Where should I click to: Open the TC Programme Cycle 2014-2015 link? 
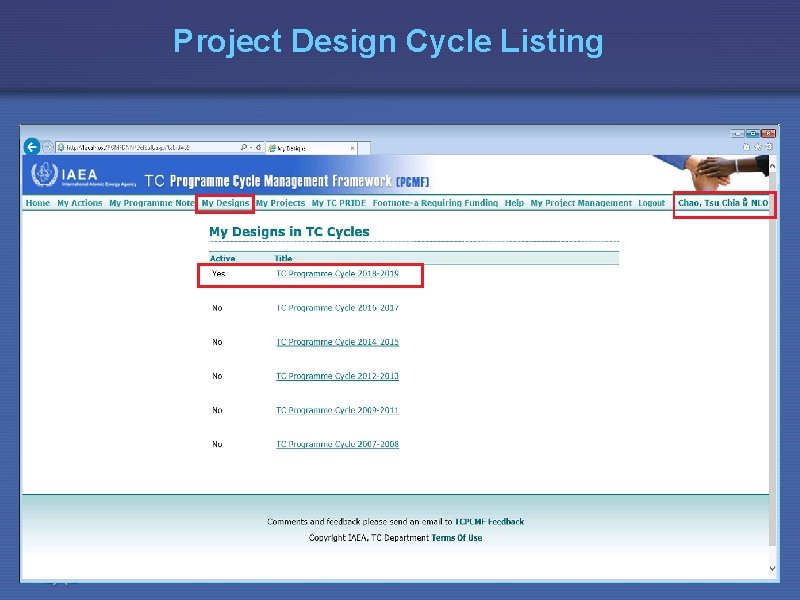tap(336, 341)
